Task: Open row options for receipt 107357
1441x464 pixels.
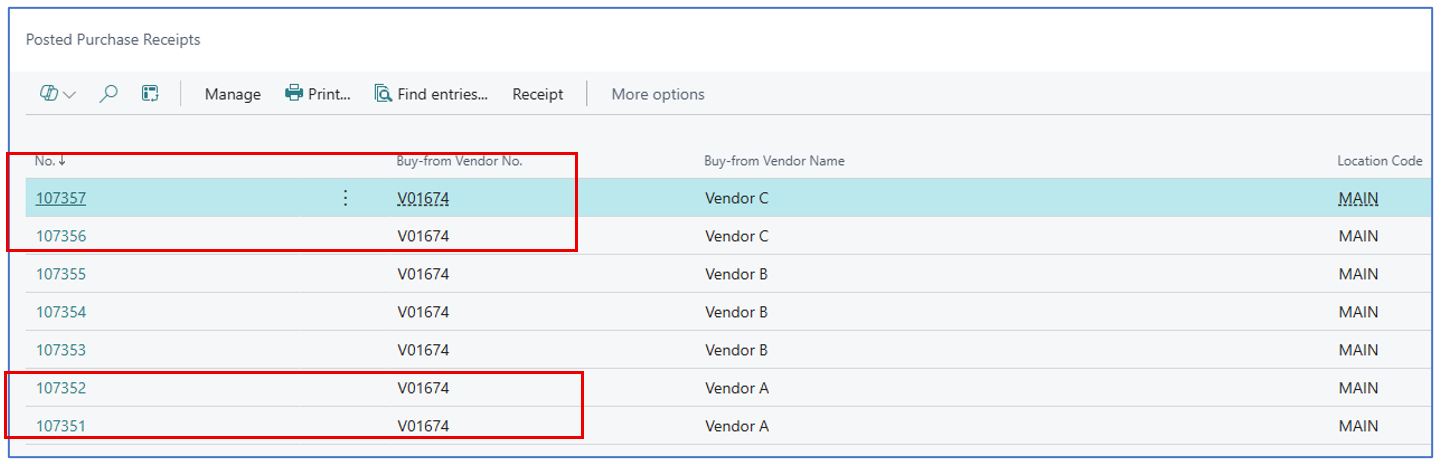Action: (346, 198)
